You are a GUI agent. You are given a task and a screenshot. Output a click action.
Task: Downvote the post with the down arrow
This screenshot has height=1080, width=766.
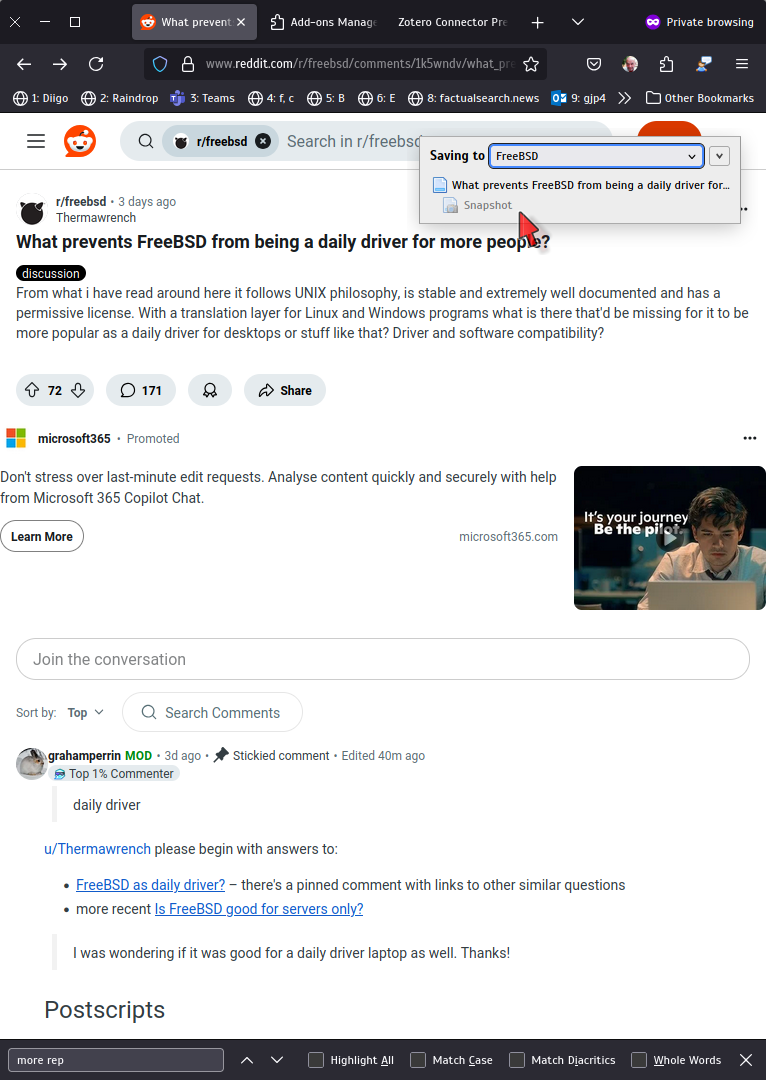tap(78, 391)
